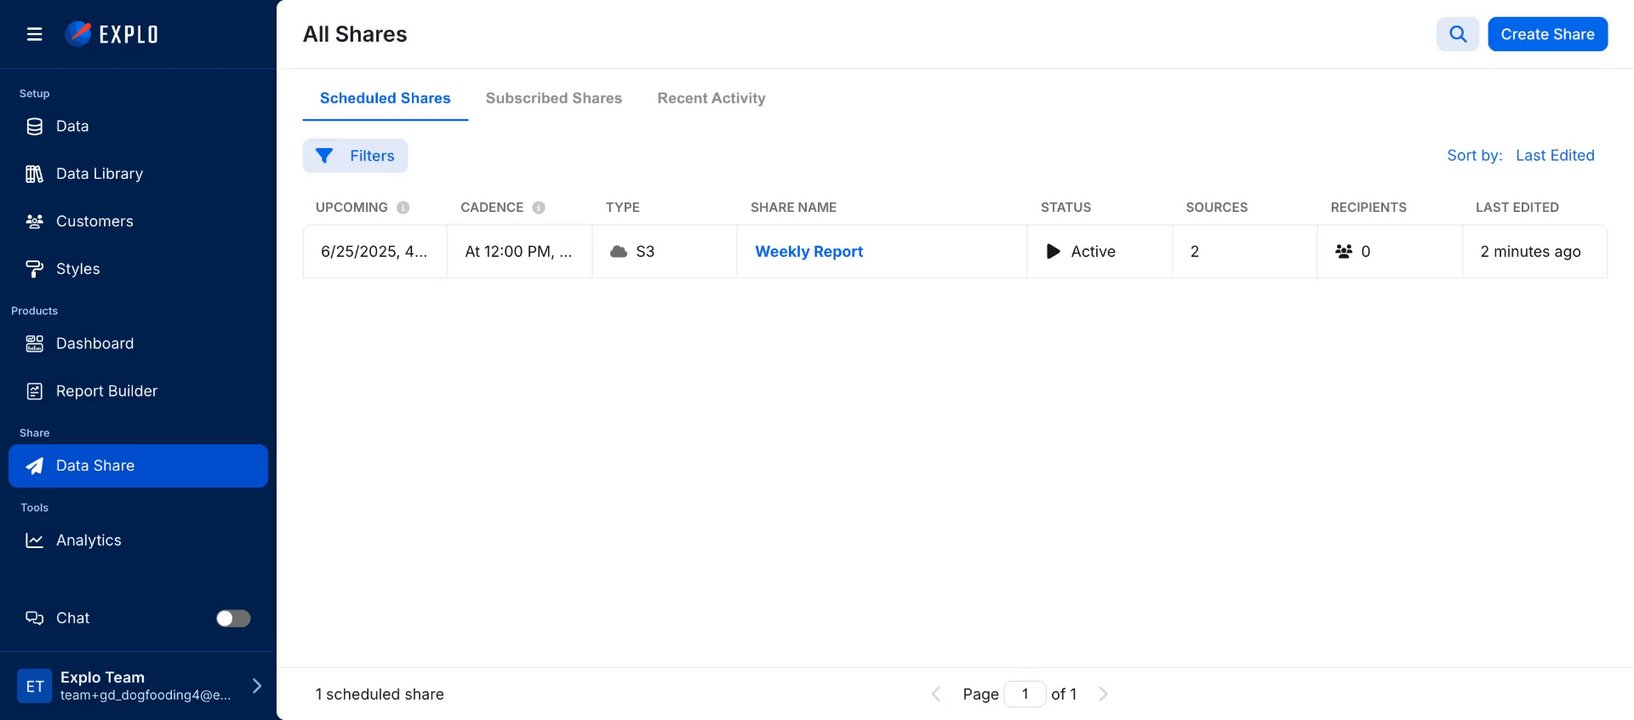Expand the Explo Team account chevron
Screen dimensions: 1634x720
pyautogui.click(x=257, y=686)
